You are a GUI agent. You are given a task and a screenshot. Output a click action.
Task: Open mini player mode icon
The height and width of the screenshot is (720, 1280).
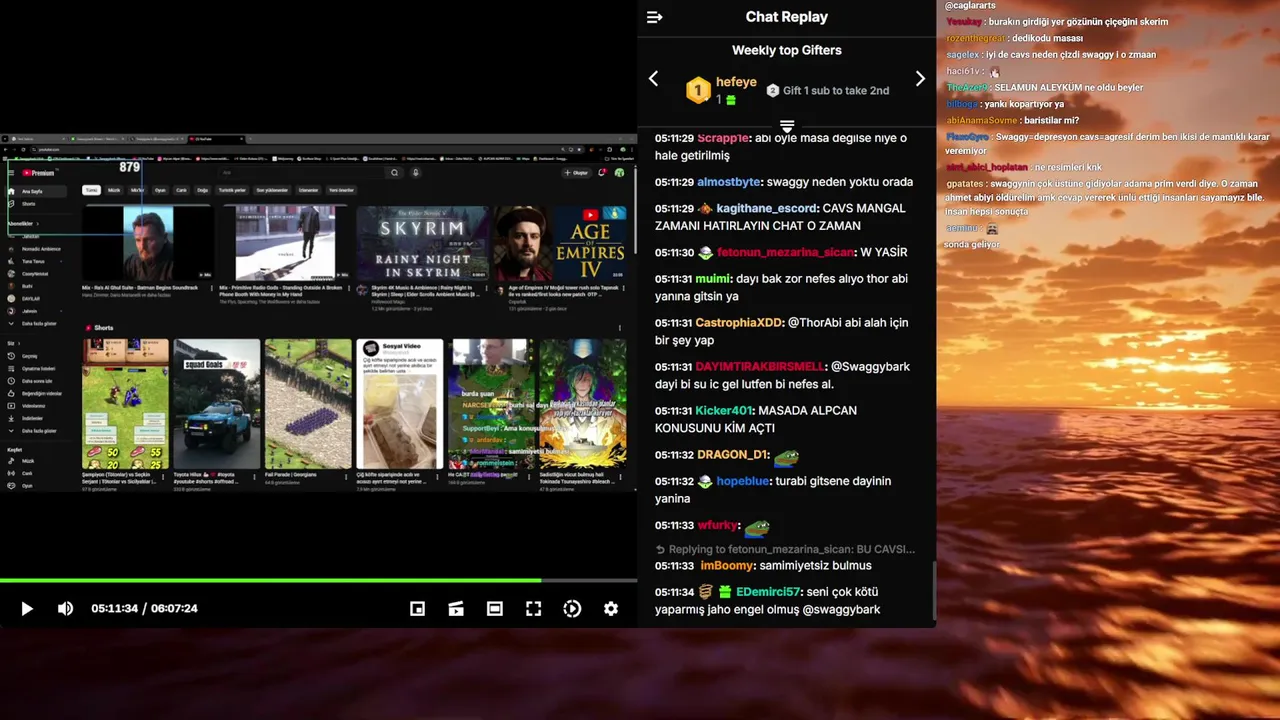(x=417, y=608)
